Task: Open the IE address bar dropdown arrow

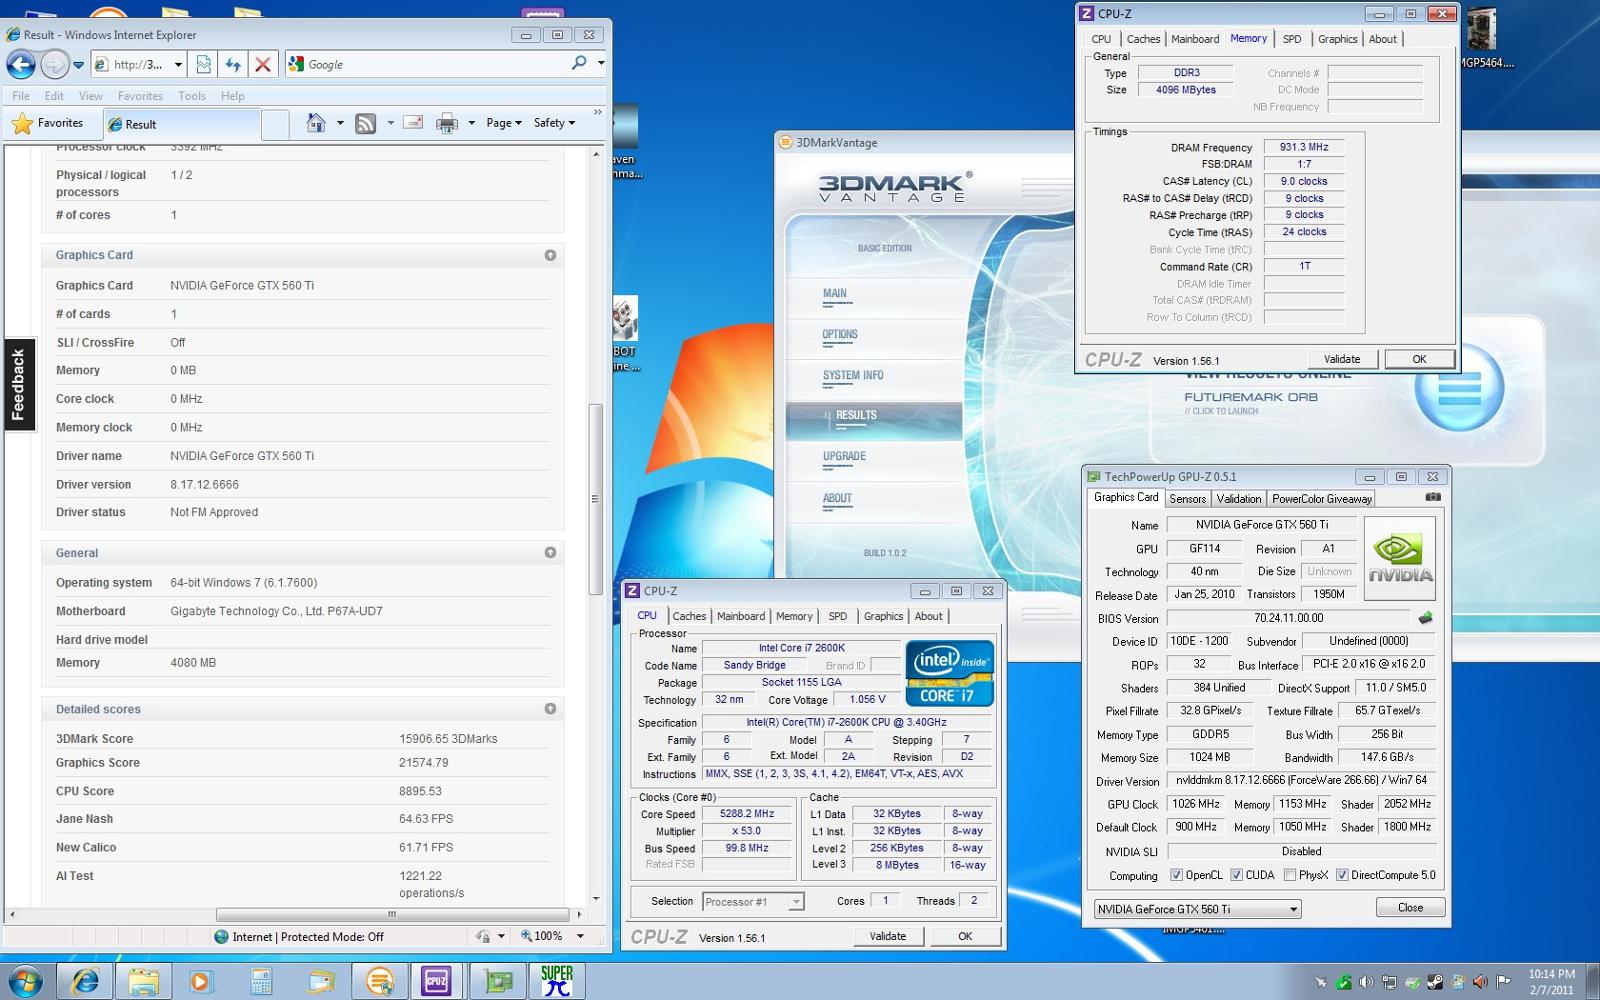Action: pyautogui.click(x=178, y=64)
